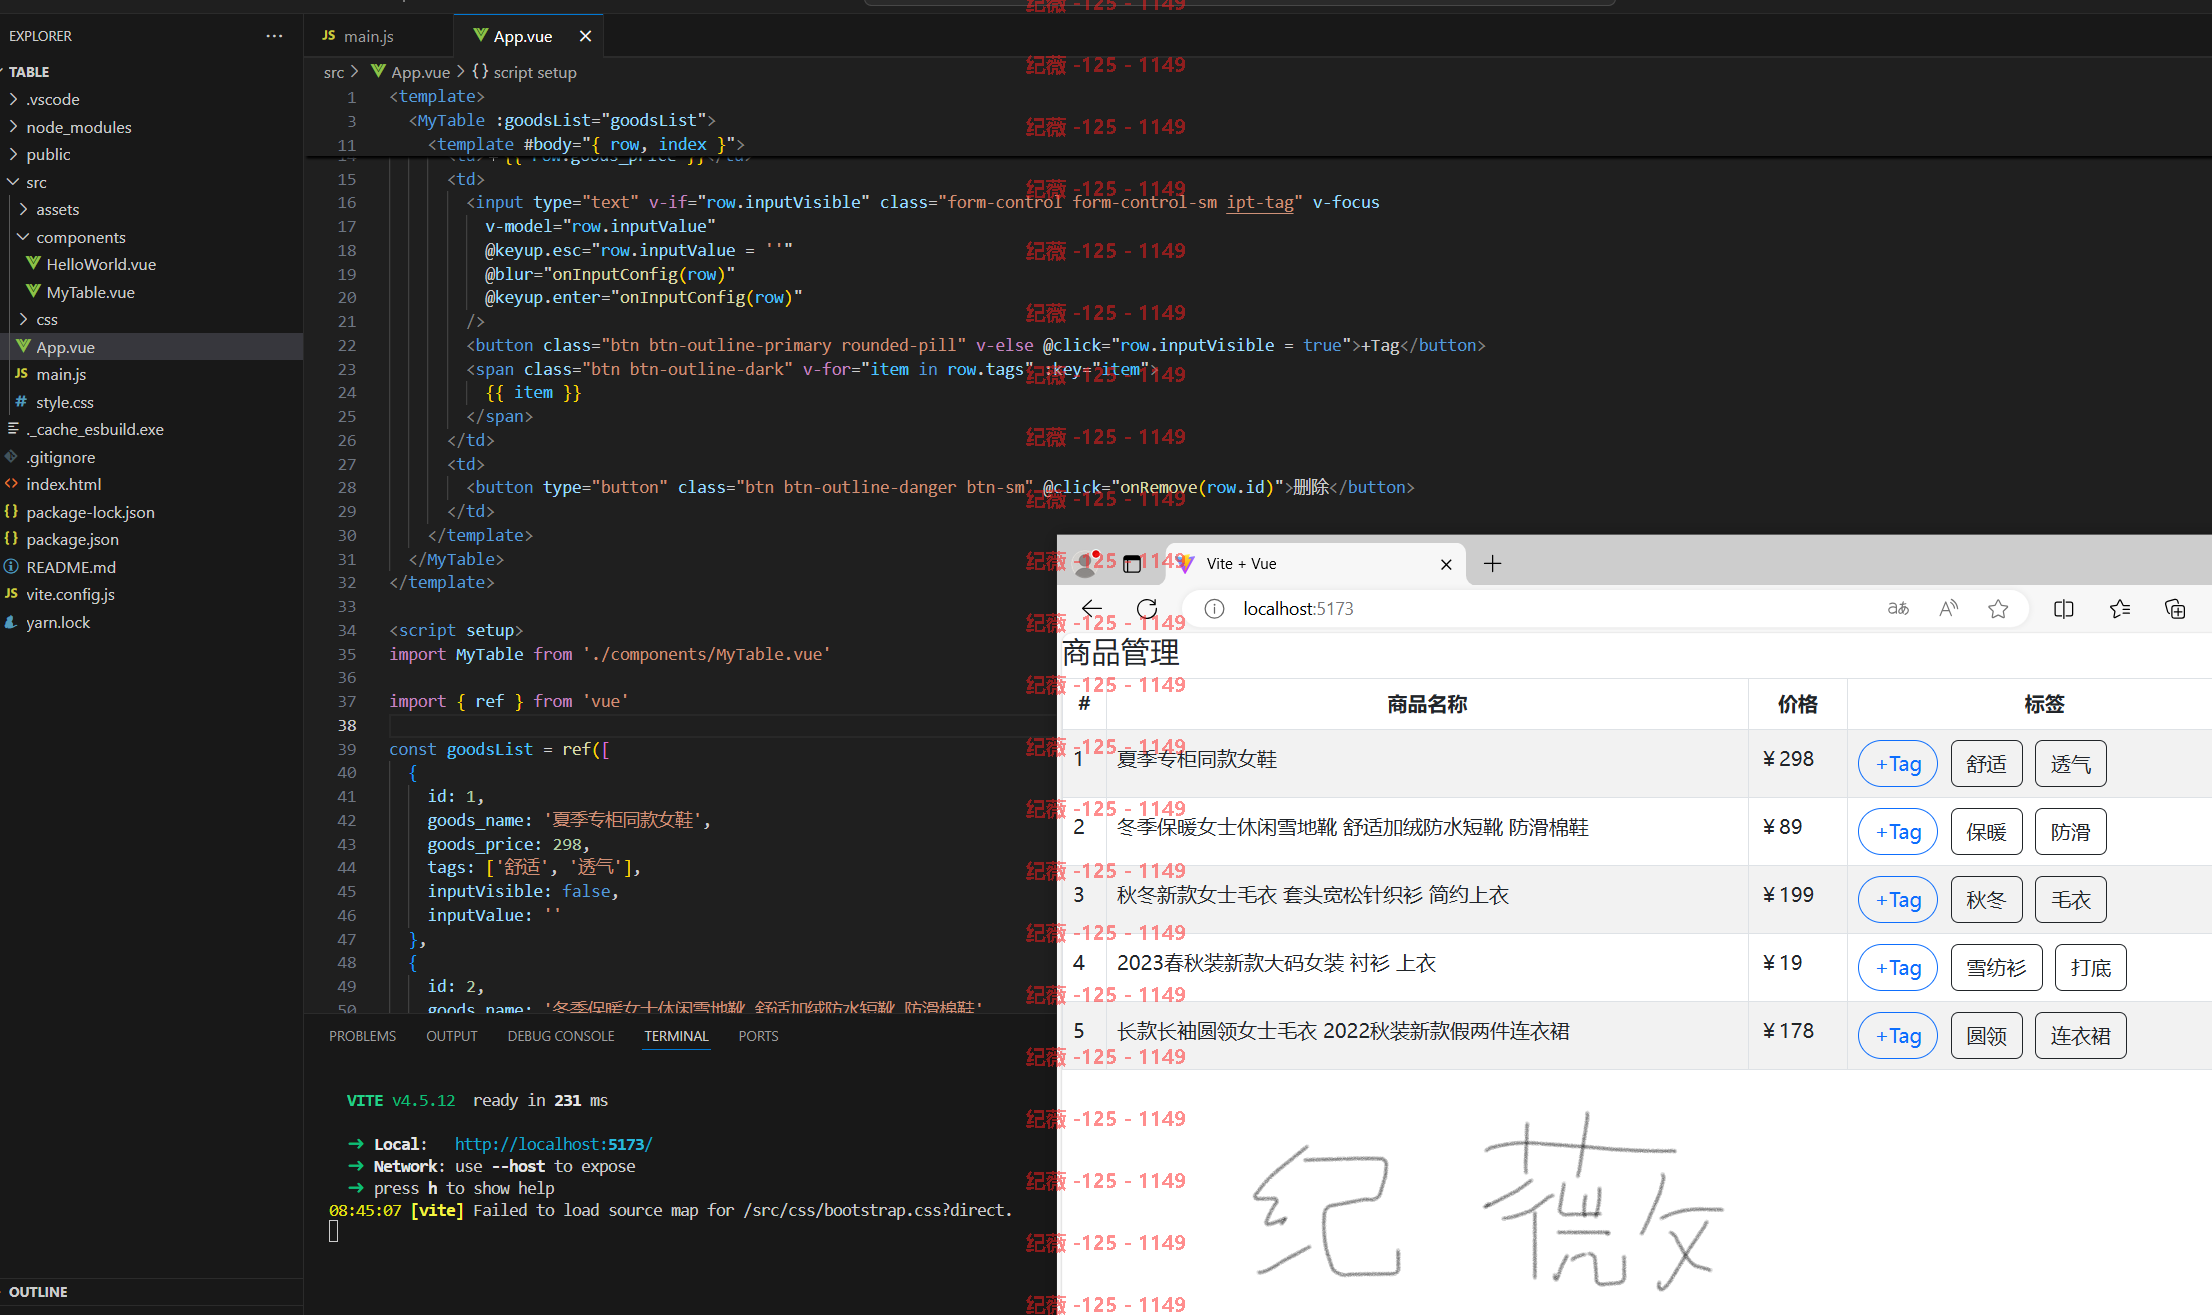2212x1315 pixels.
Task: Close the Vite + Vue browser tab
Action: (1446, 564)
